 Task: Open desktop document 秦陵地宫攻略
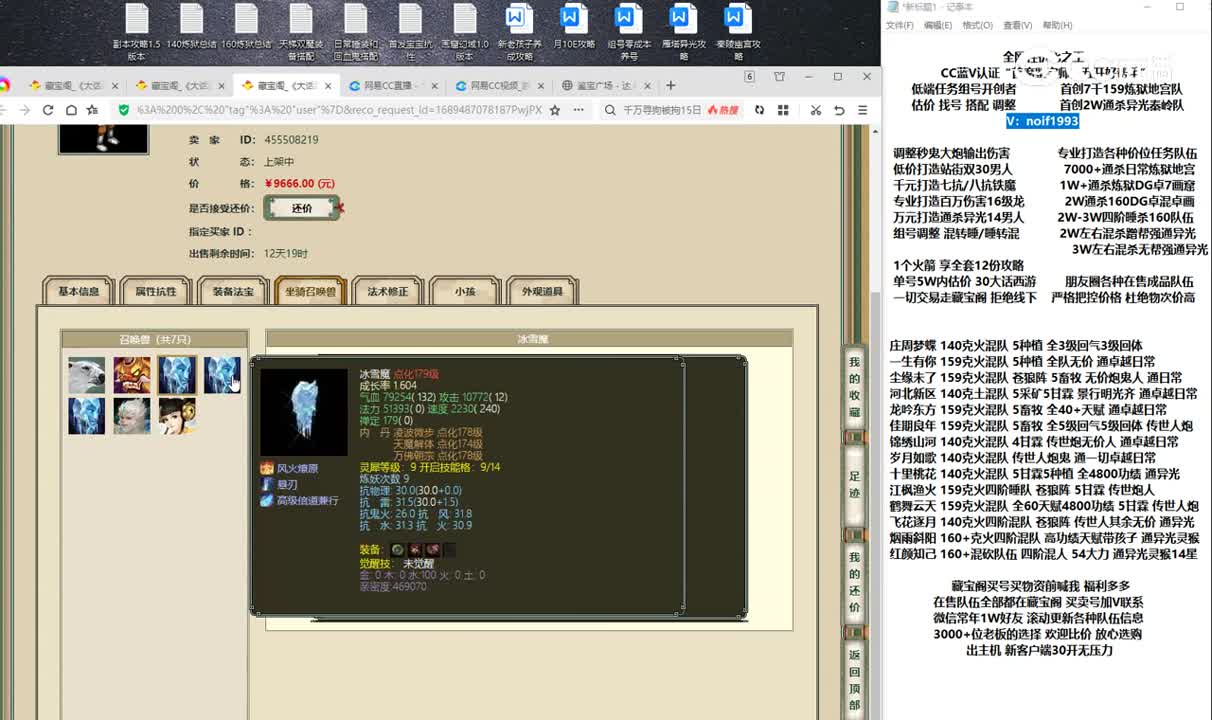click(738, 32)
